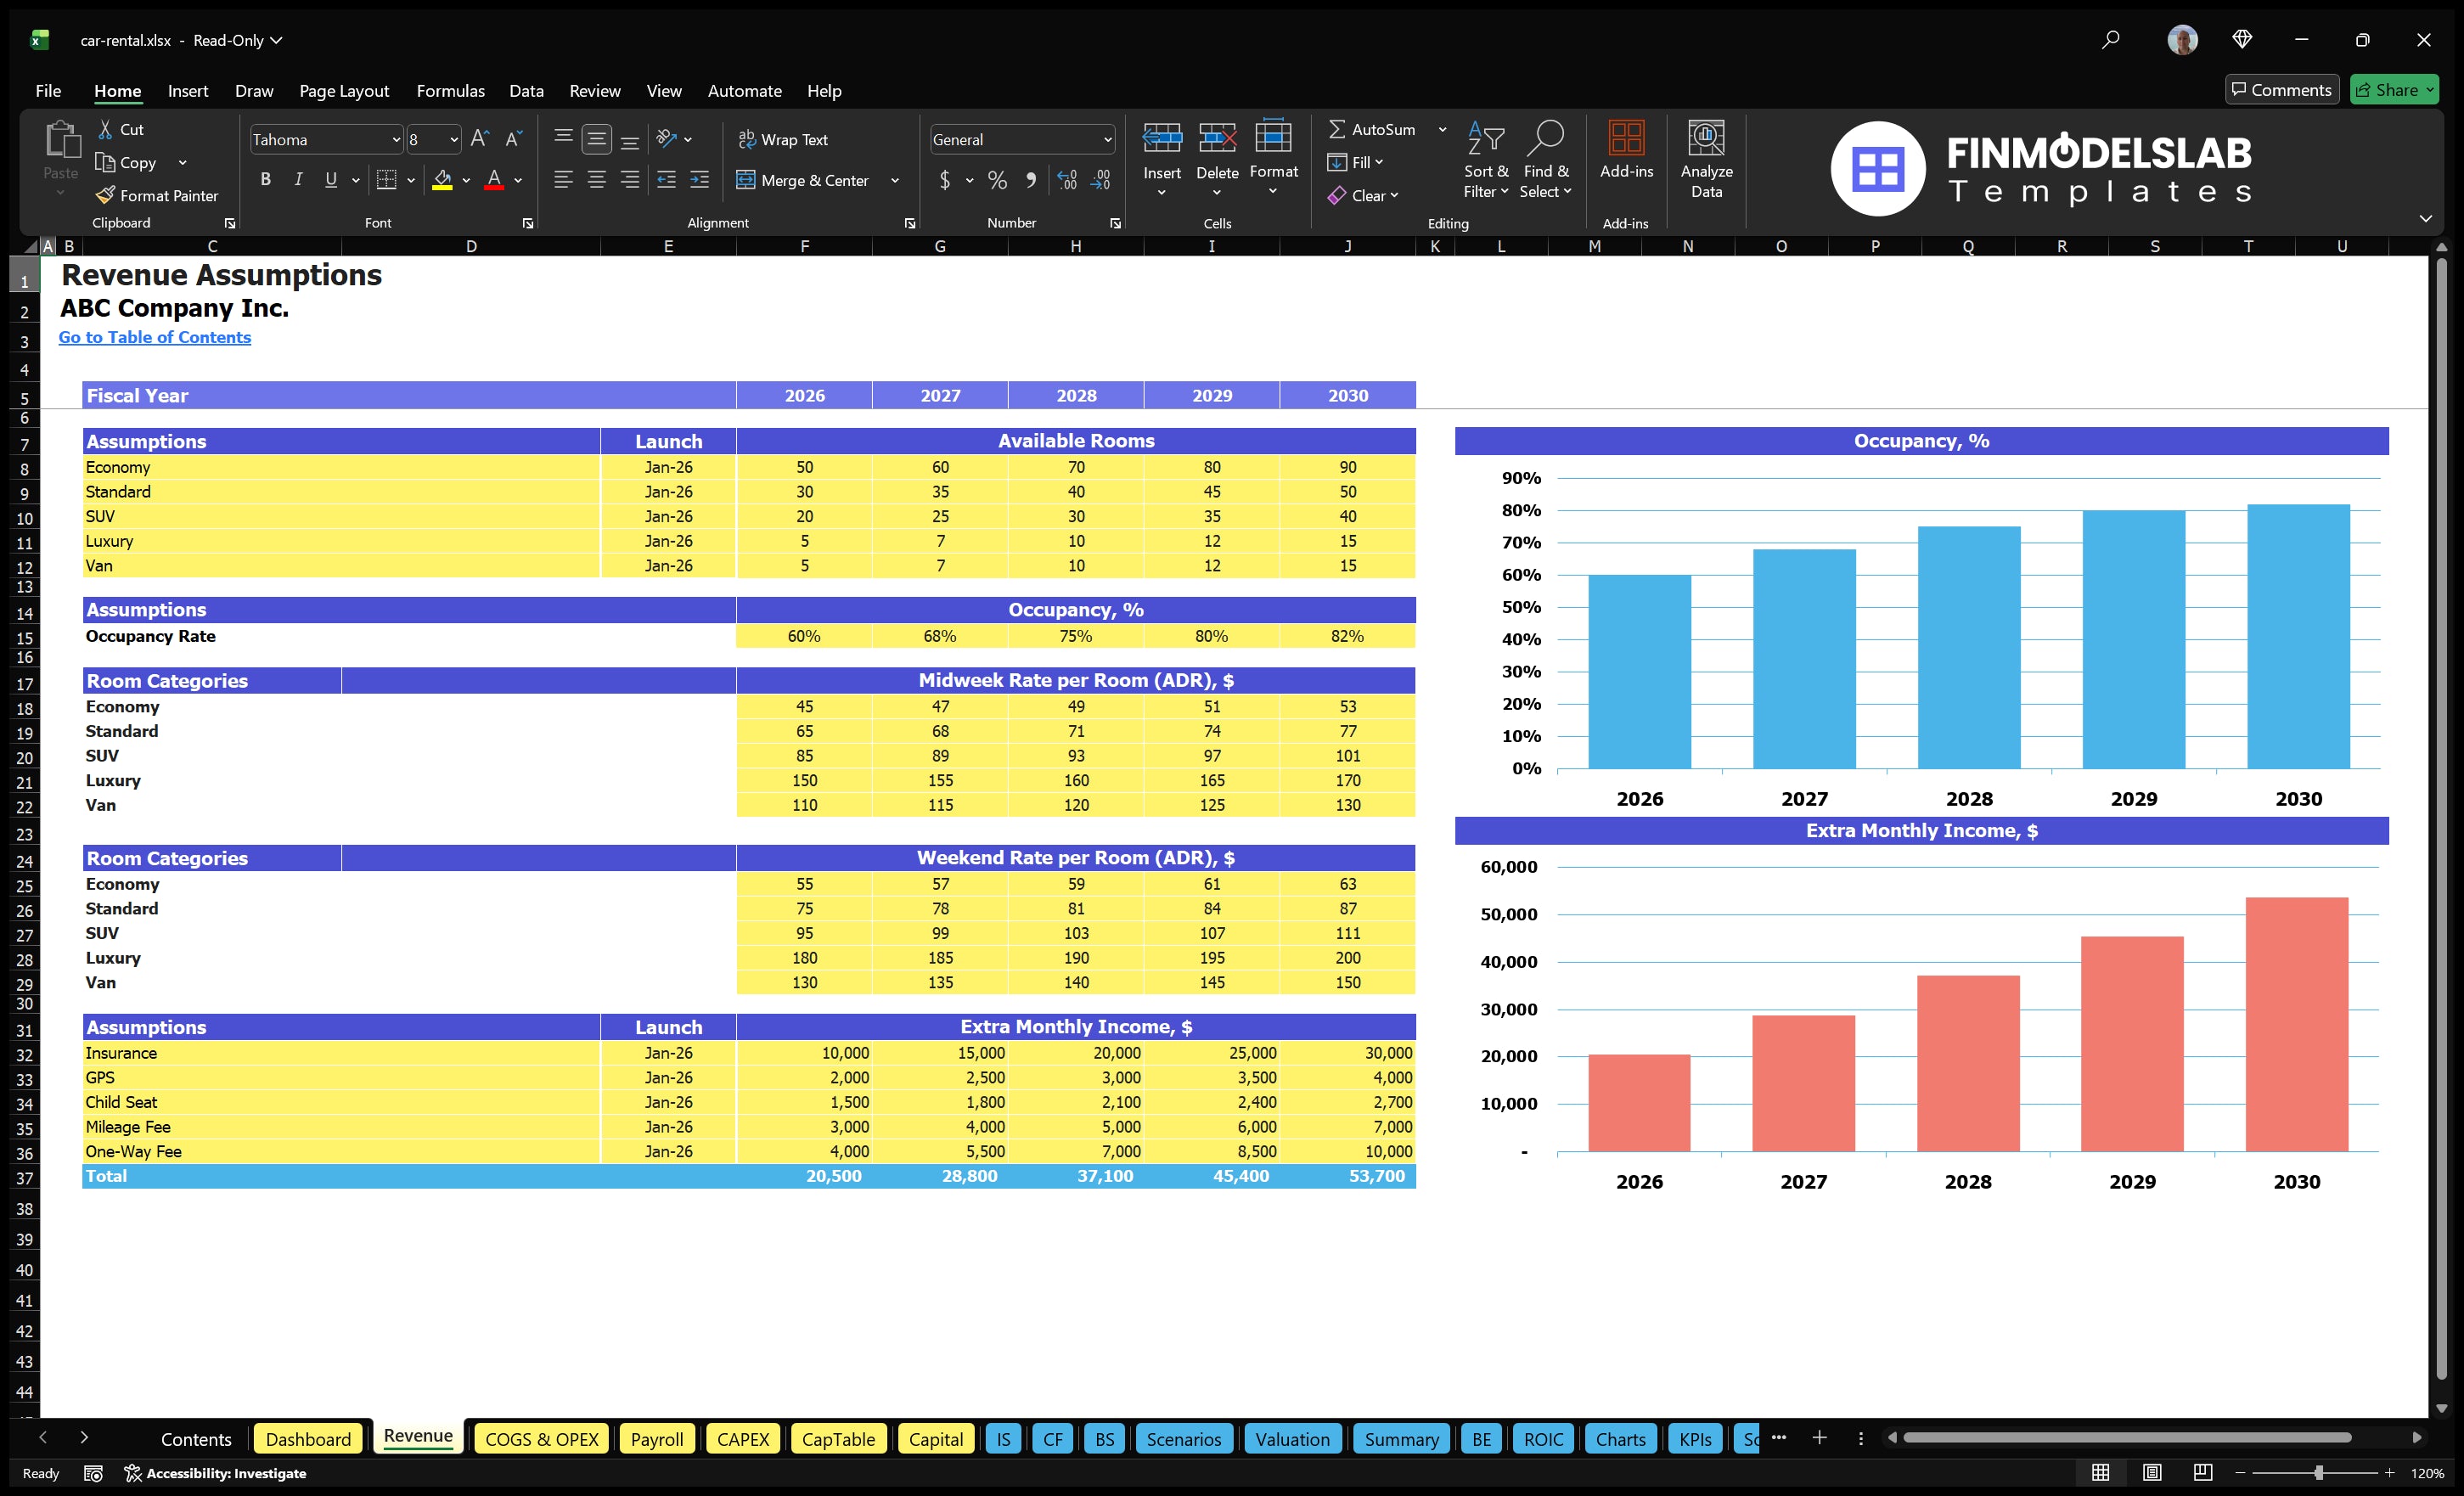The height and width of the screenshot is (1496, 2464).
Task: Open the font name dropdown
Action: click(397, 139)
